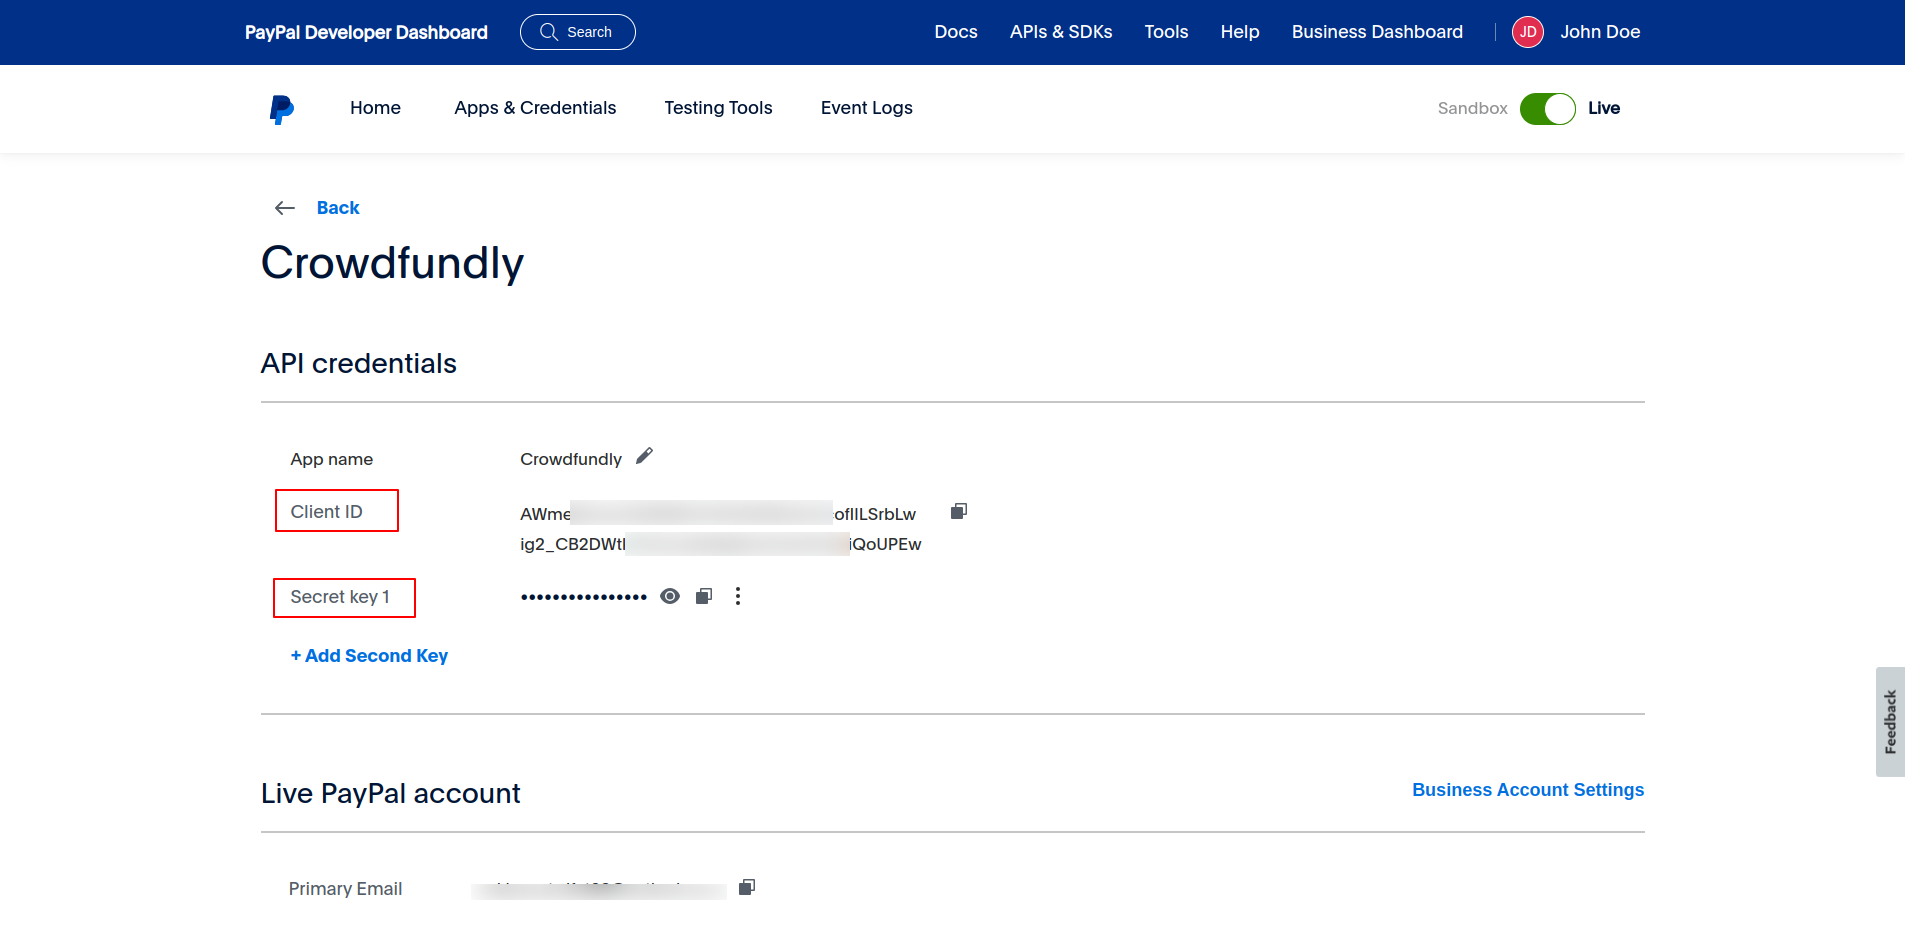The height and width of the screenshot is (944, 1905).
Task: Click the search magnifier icon
Action: coord(548,32)
